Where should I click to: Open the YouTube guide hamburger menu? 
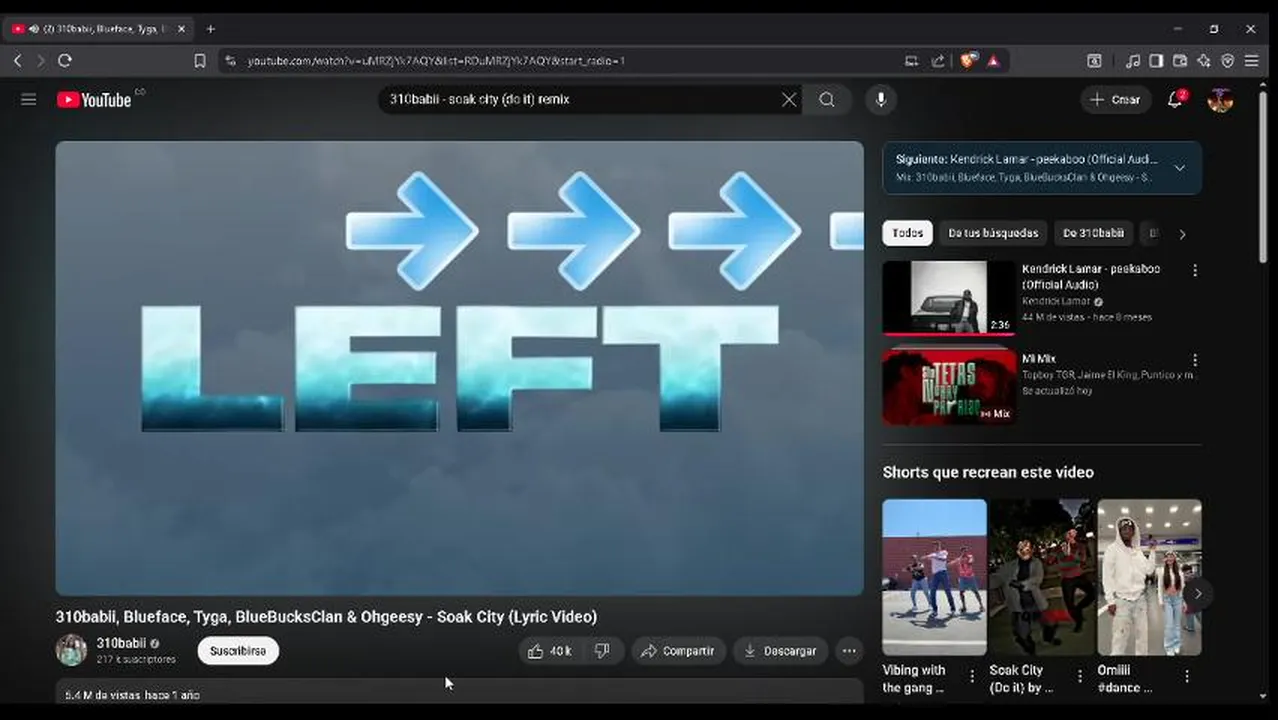pyautogui.click(x=29, y=99)
